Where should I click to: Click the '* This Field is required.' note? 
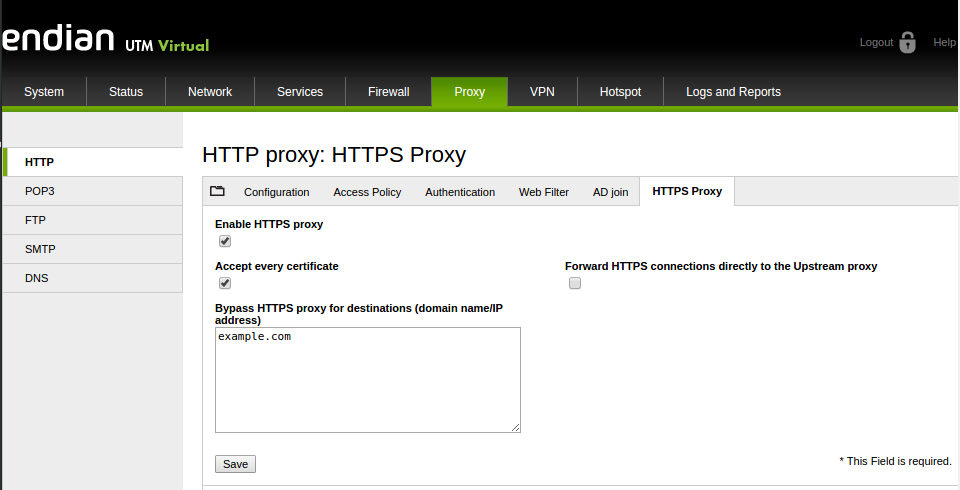(x=895, y=461)
